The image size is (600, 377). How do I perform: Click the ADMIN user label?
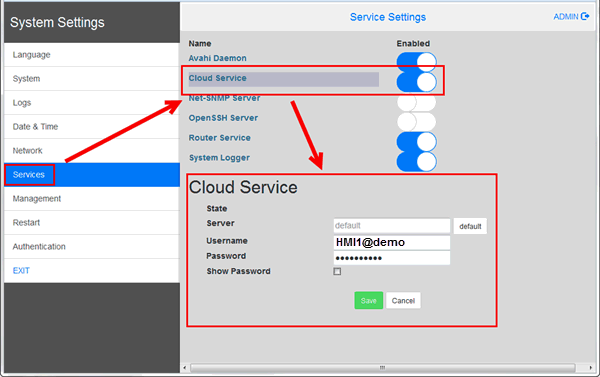pyautogui.click(x=566, y=17)
